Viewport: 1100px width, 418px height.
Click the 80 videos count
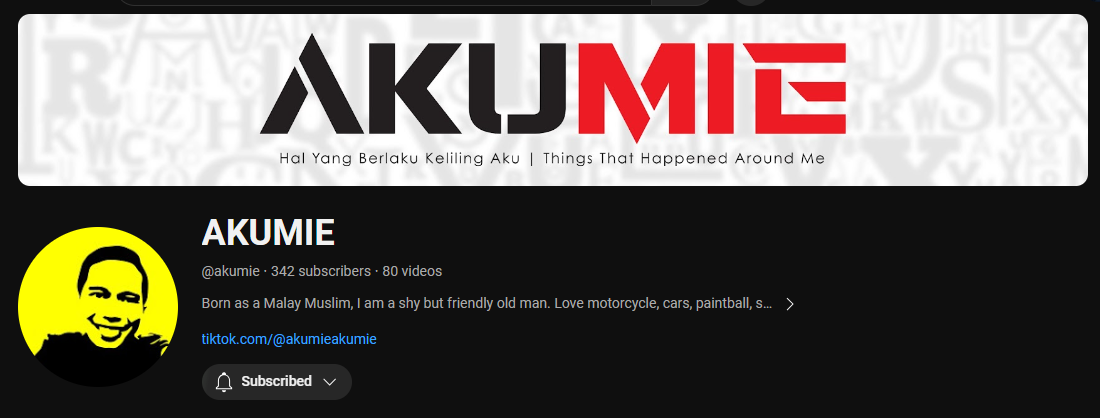tap(412, 271)
